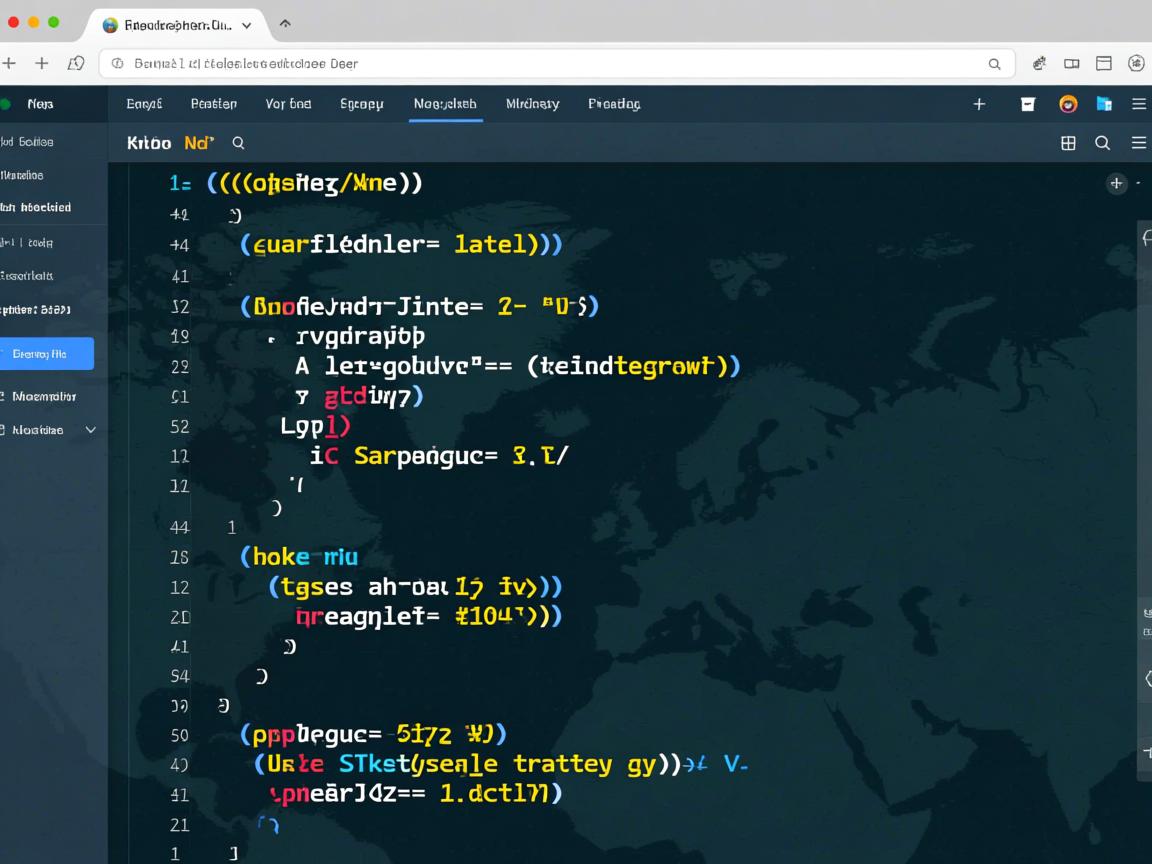Select the Midcaty tab in navigation bar
The image size is (1152, 864).
coord(532,104)
